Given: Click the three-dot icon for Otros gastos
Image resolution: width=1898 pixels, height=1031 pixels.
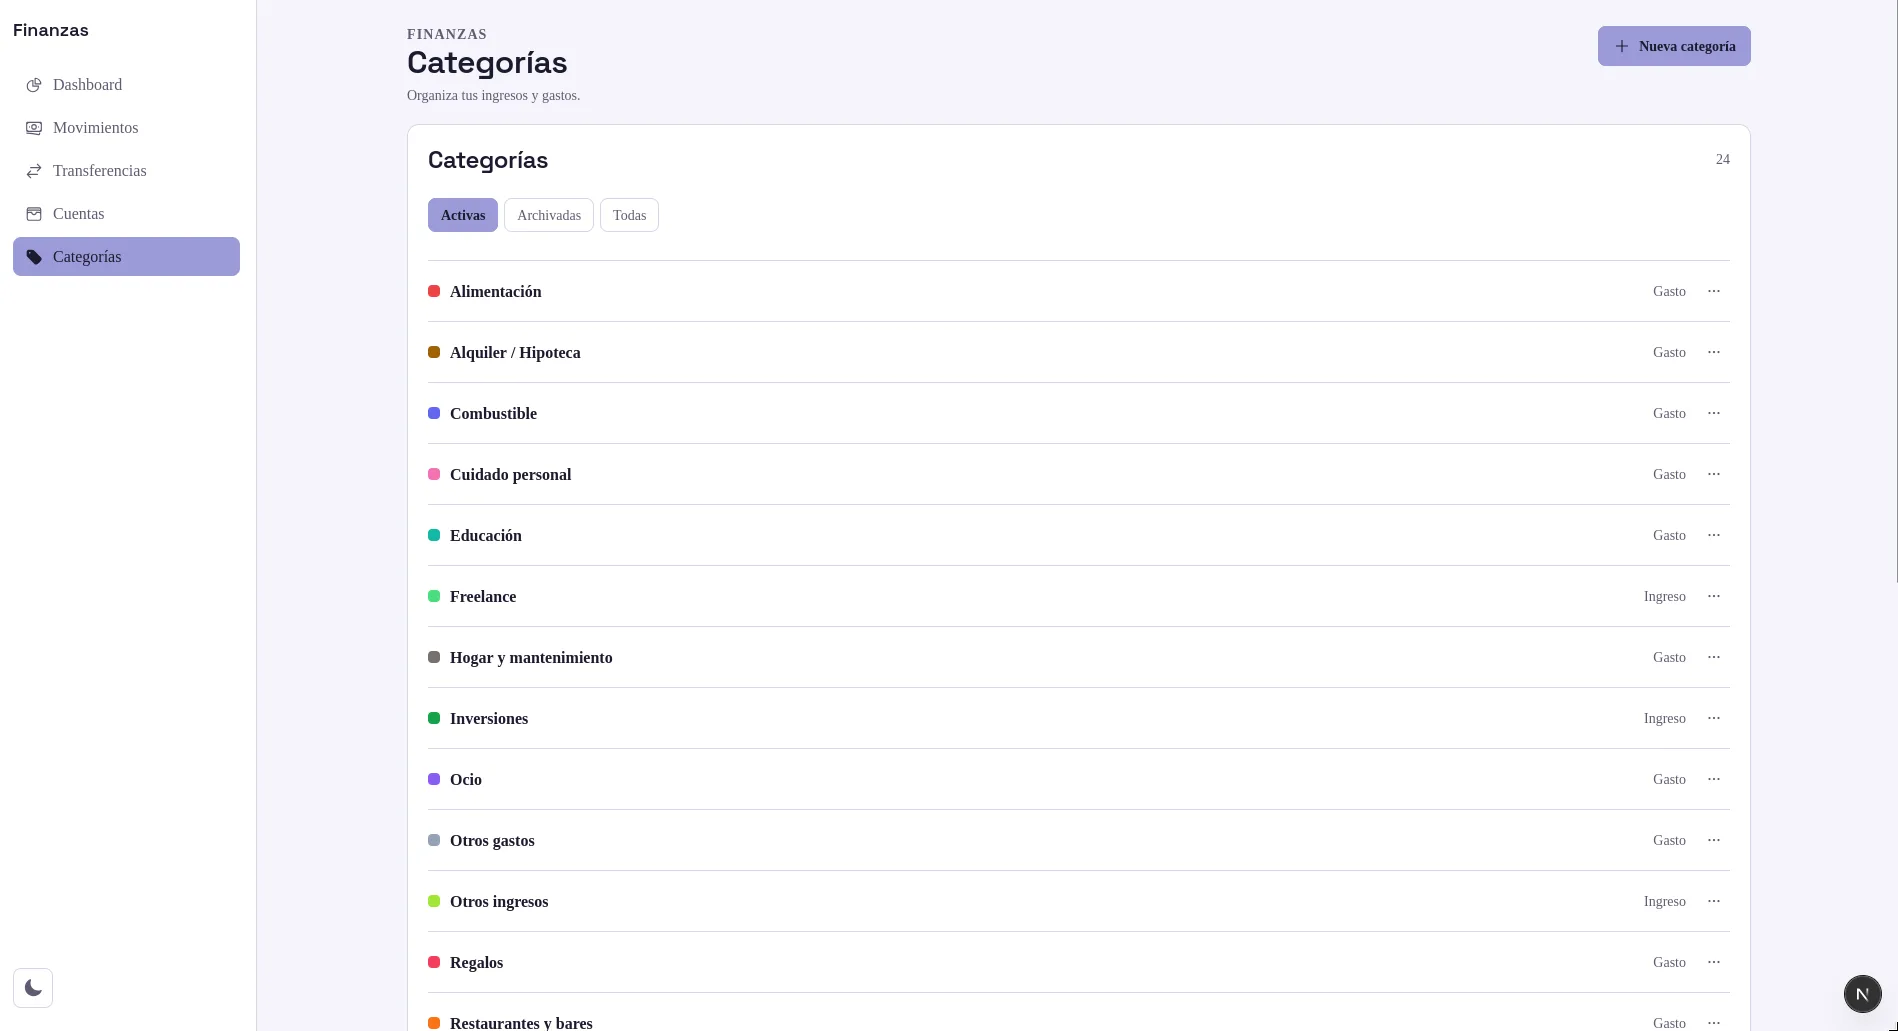Looking at the screenshot, I should pos(1714,840).
